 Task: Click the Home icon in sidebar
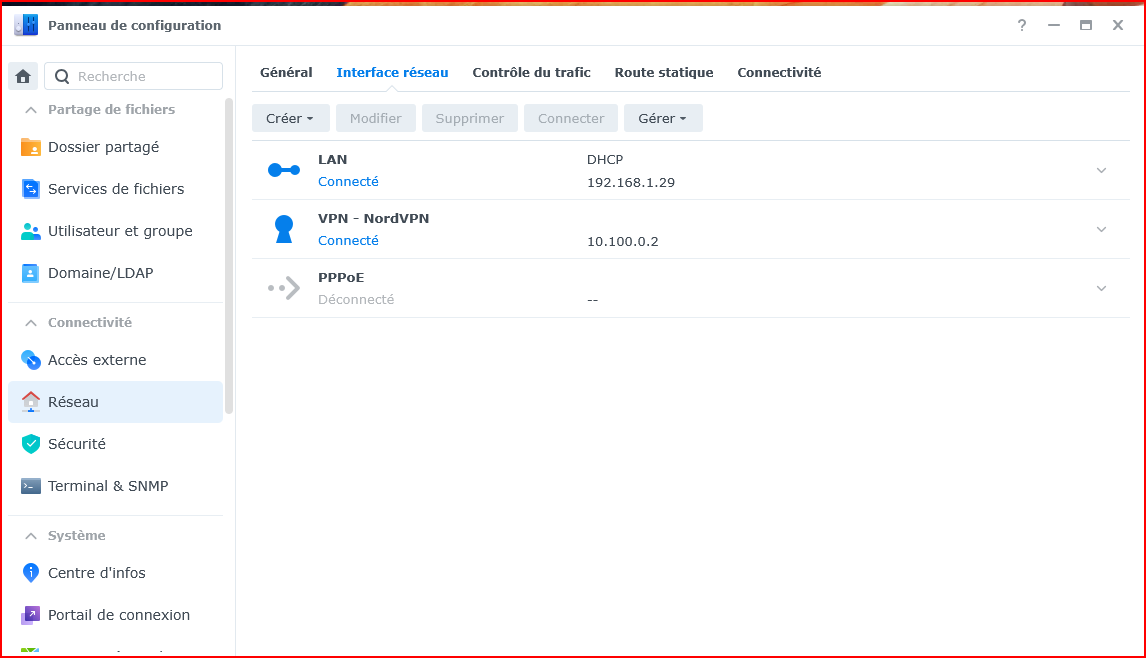coord(23,76)
